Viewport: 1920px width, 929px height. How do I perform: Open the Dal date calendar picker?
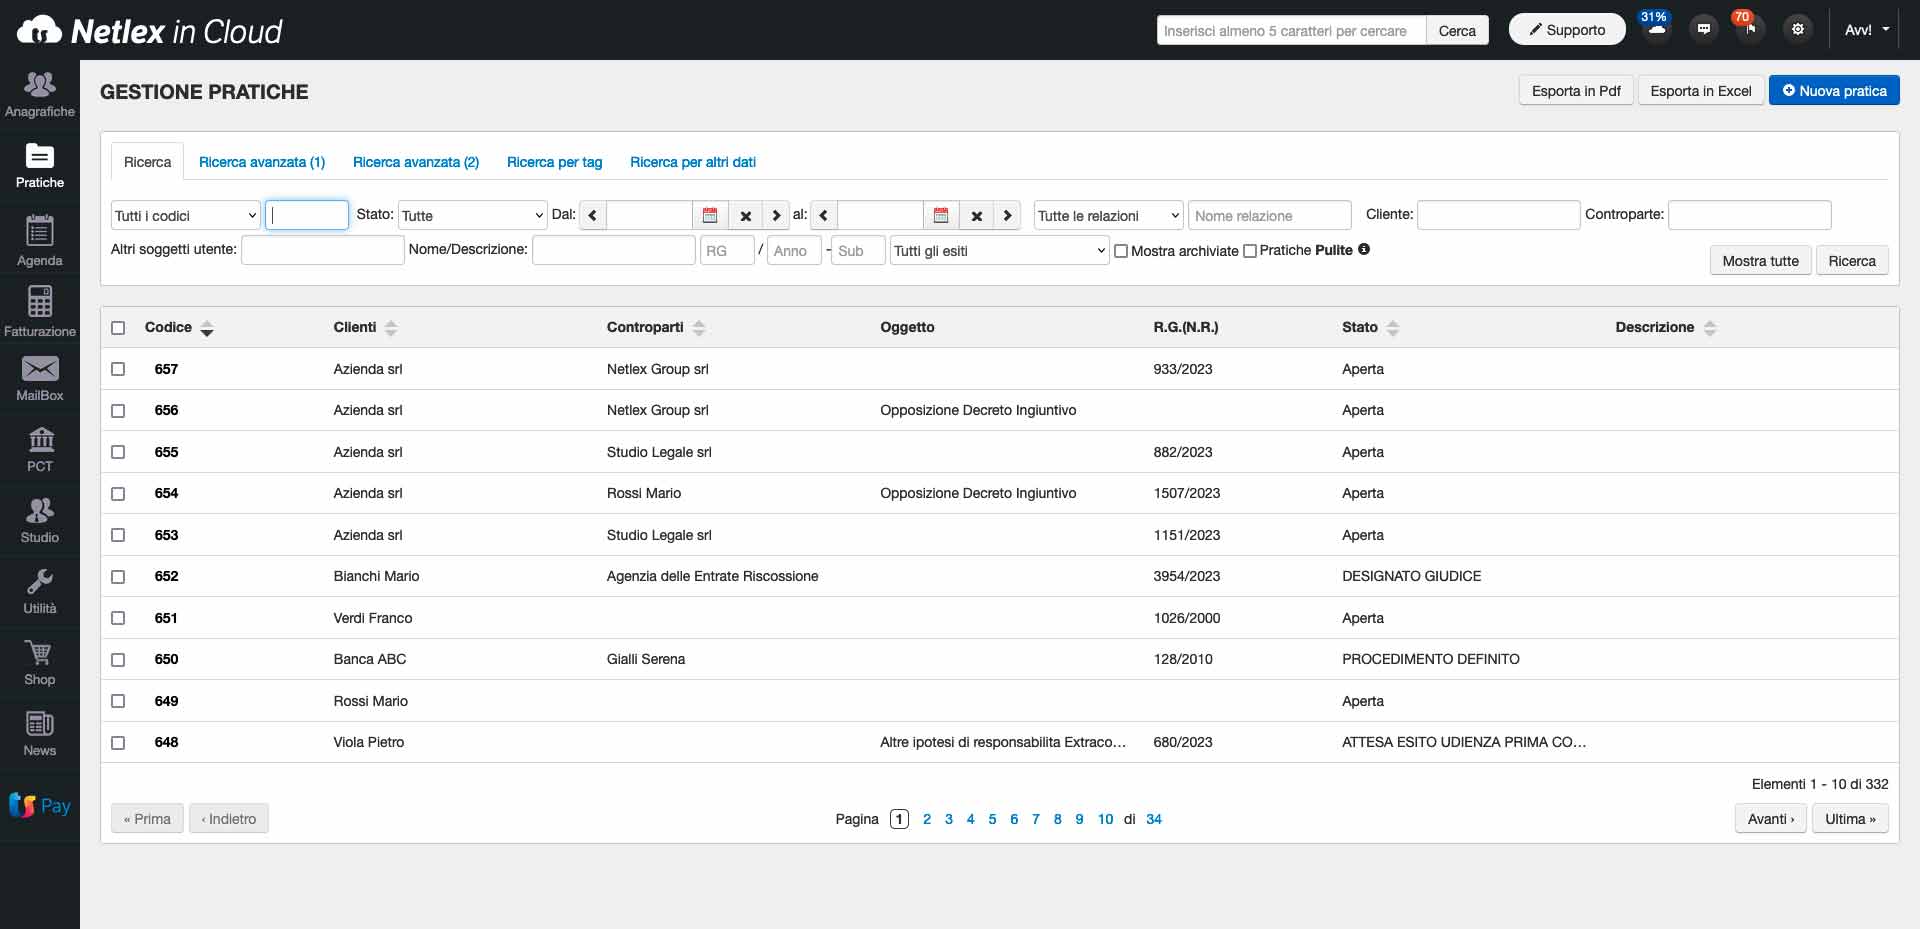[709, 215]
